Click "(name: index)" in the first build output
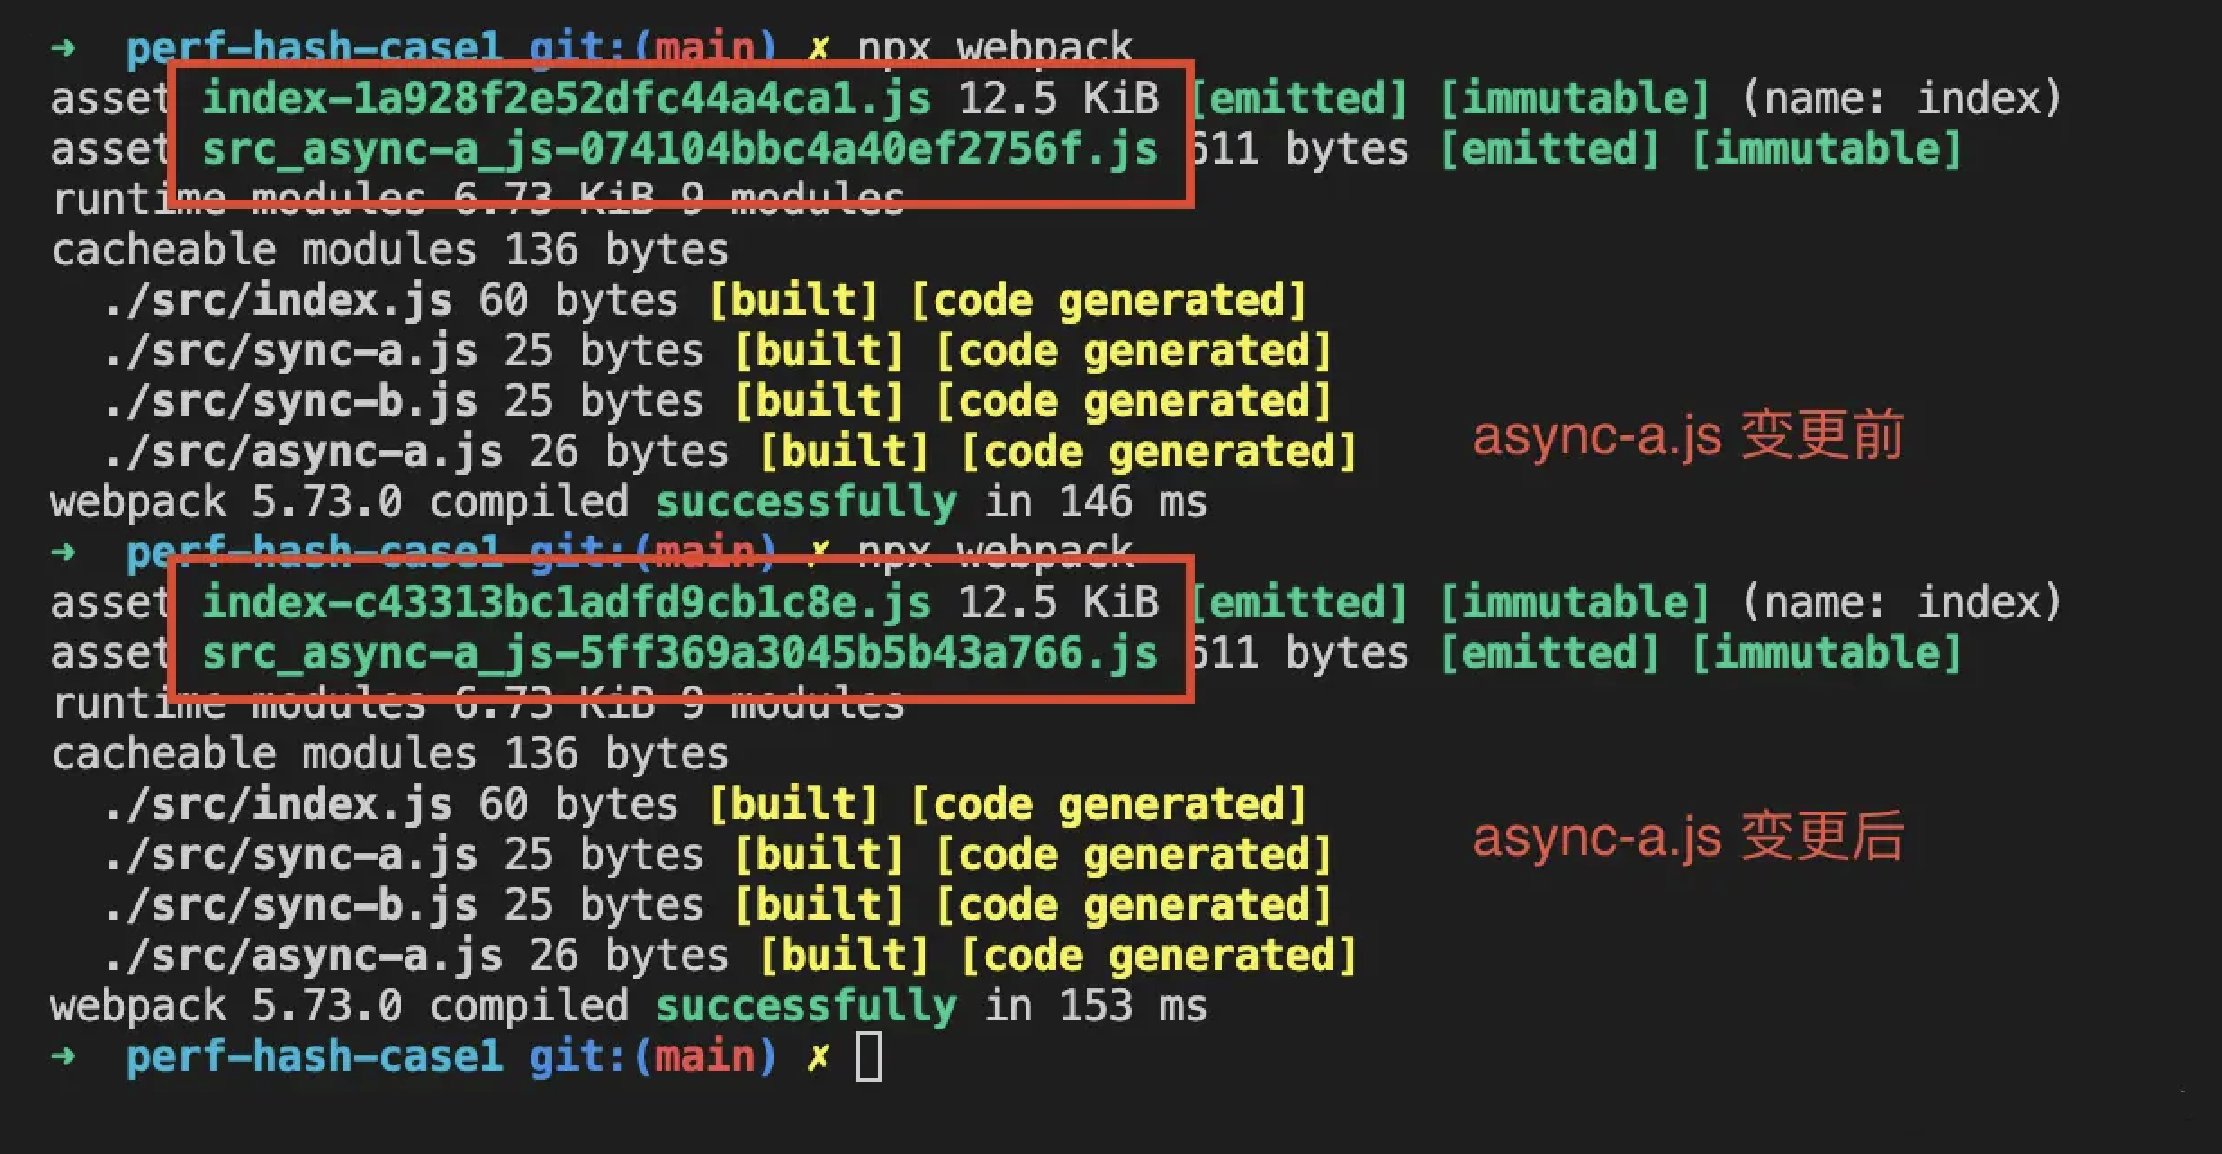 [1902, 98]
